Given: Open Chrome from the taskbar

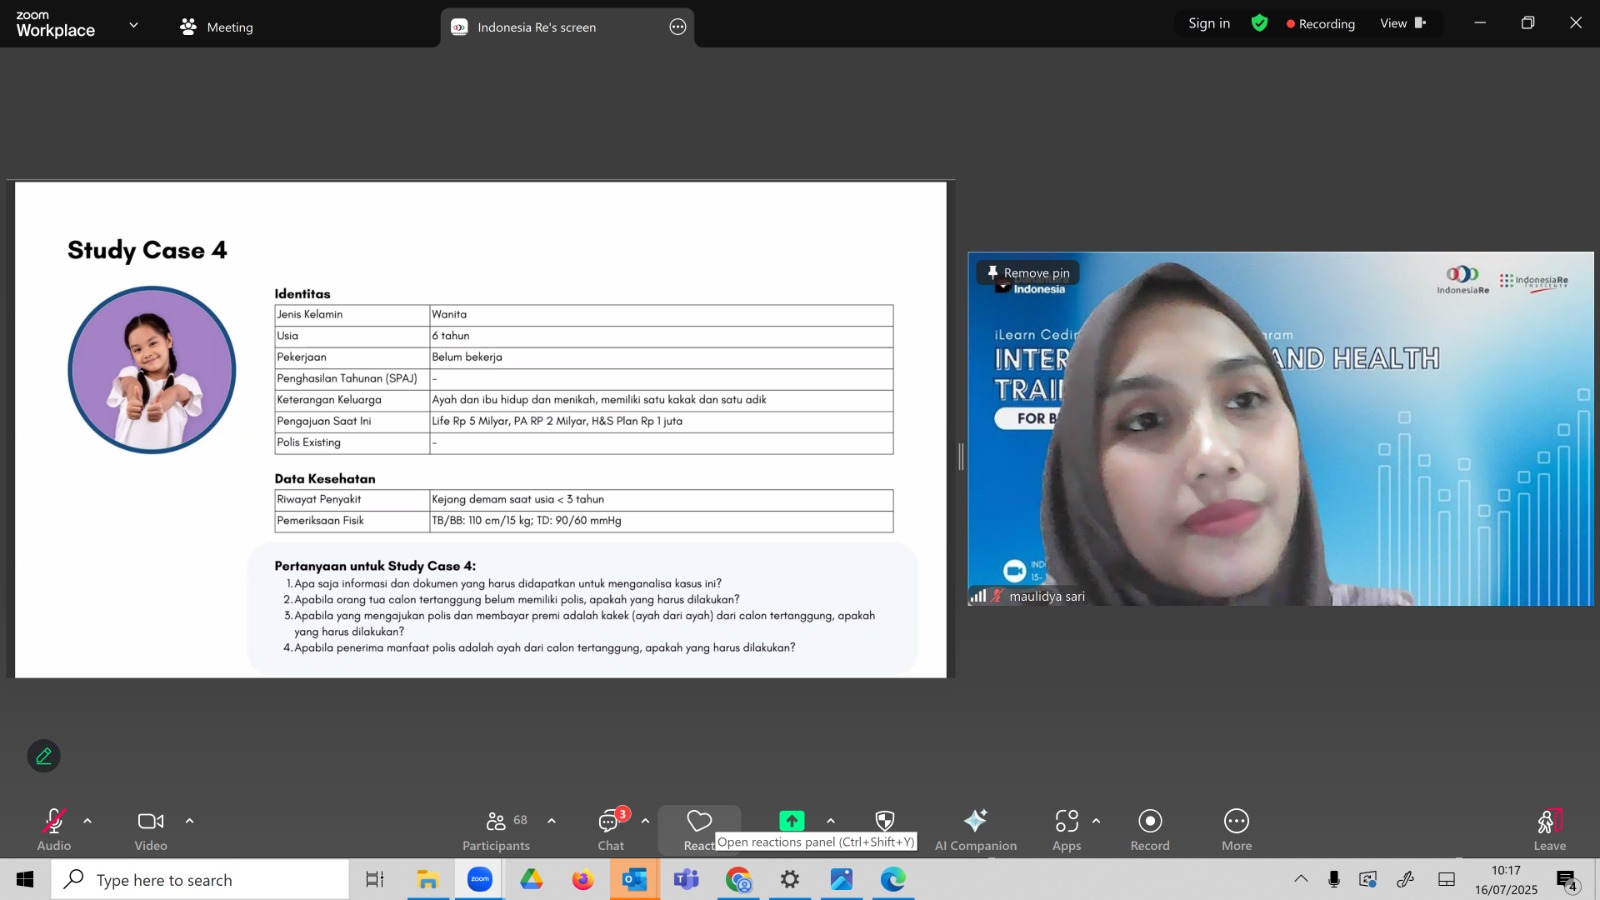Looking at the screenshot, I should click(x=739, y=880).
